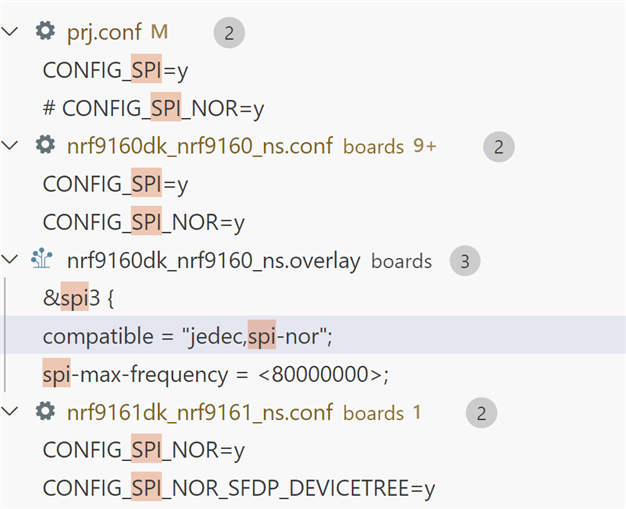Viewport: 626px width, 509px height.
Task: Click the gear icon beside prj.conf
Action: [x=45, y=31]
